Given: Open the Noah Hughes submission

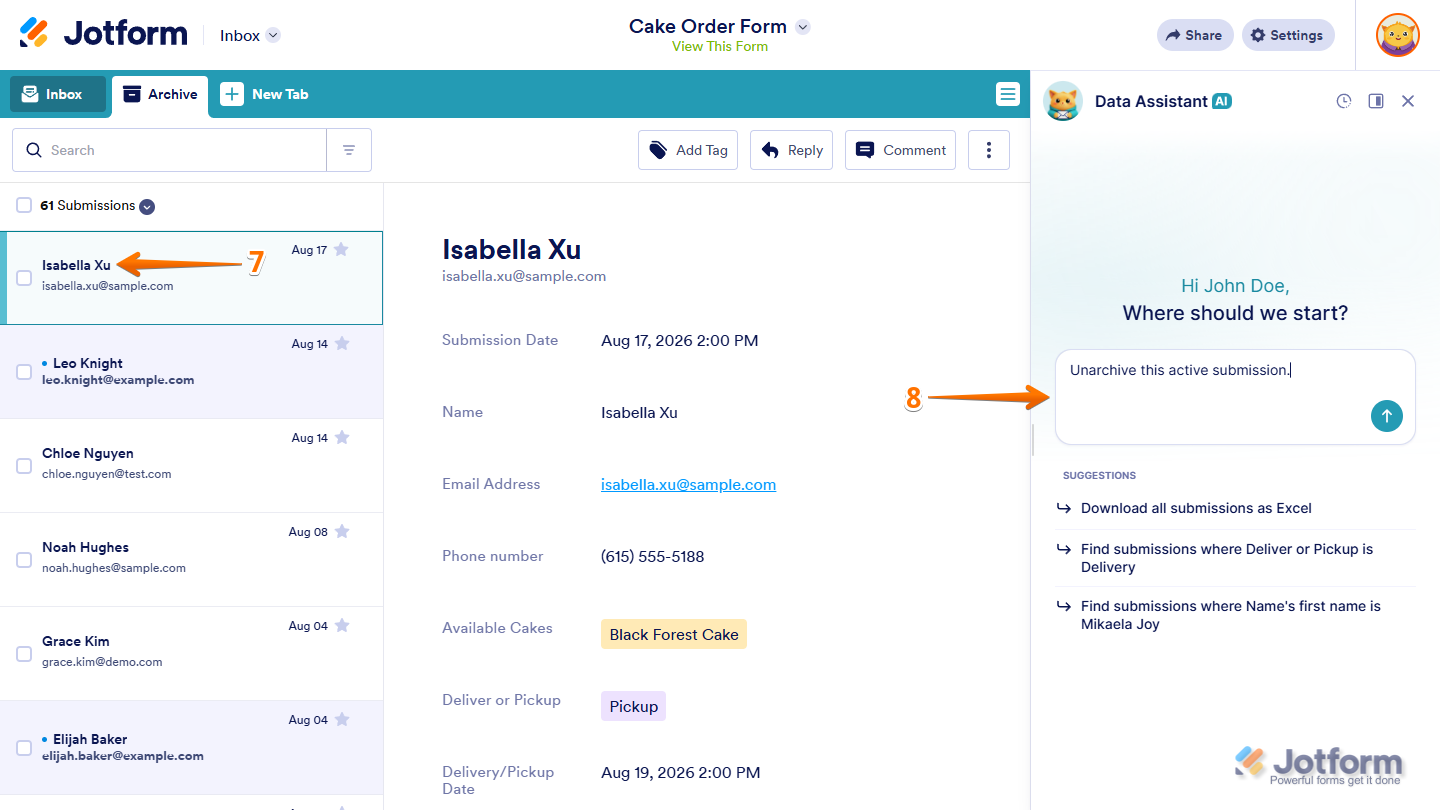Looking at the screenshot, I should [191, 560].
